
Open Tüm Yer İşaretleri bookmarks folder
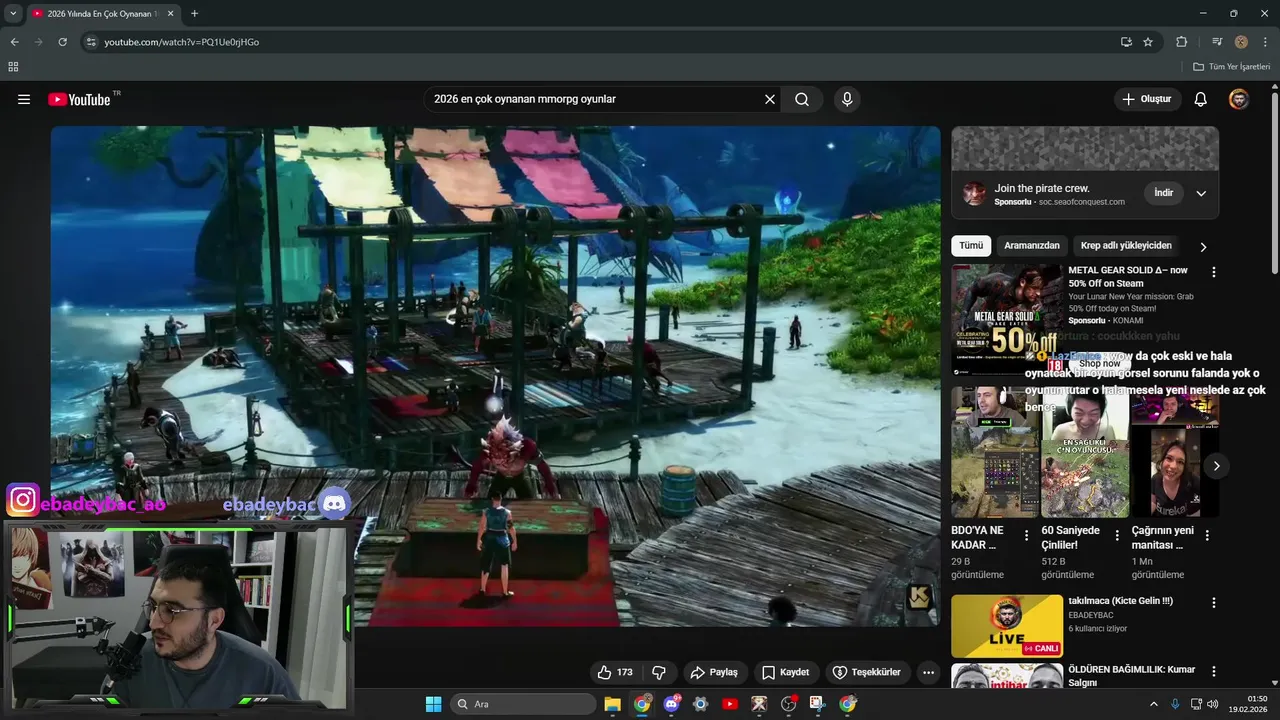[x=1232, y=67]
